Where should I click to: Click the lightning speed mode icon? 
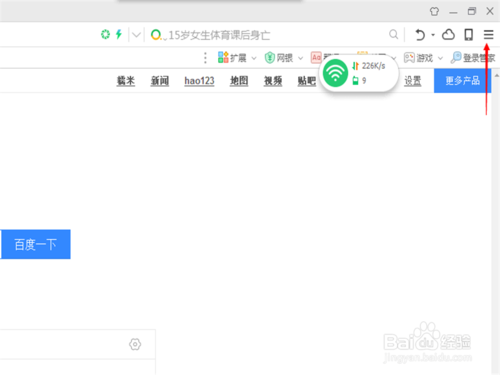click(119, 34)
